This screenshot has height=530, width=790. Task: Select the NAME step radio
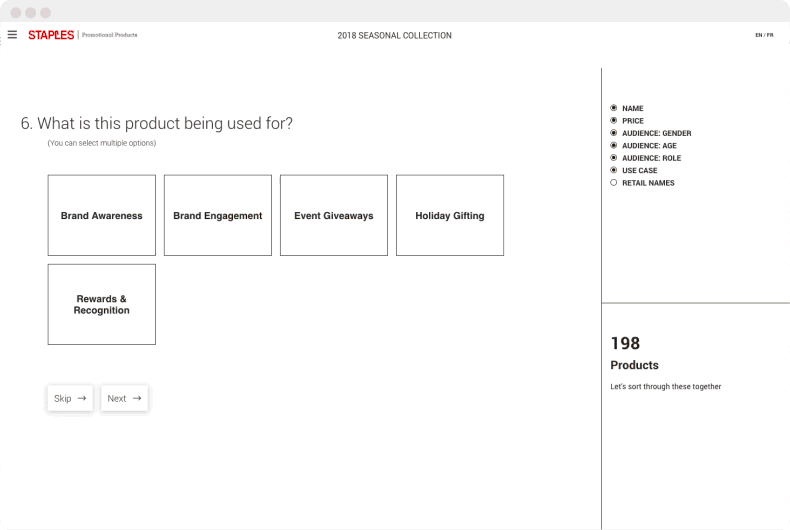click(614, 108)
